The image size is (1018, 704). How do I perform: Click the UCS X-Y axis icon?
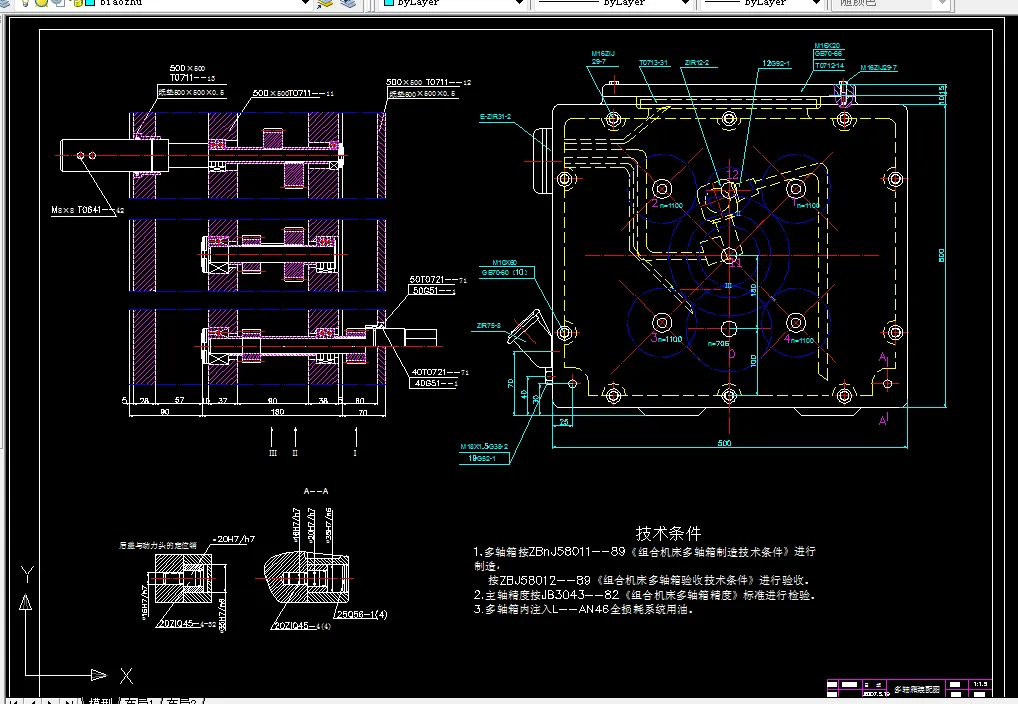pos(75,625)
